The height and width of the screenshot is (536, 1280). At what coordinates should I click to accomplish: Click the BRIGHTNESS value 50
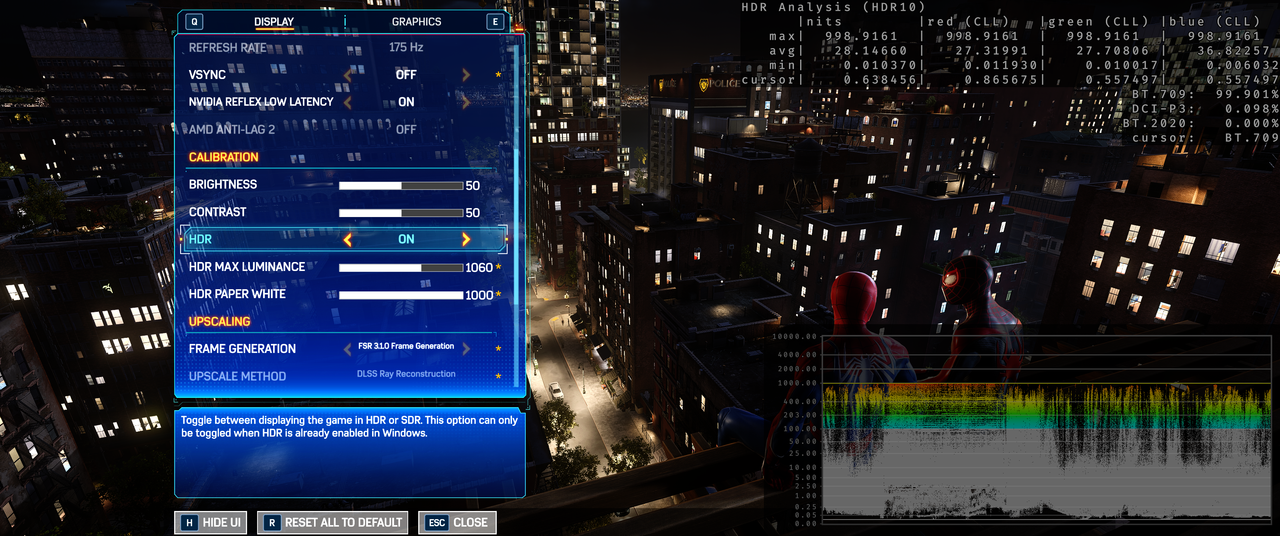473,185
